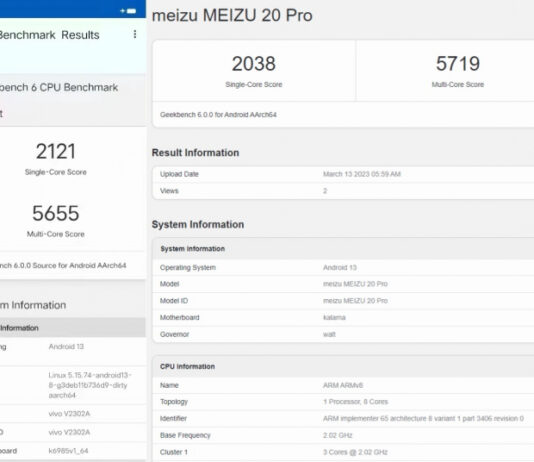Click the Base Frequency value '2.02 GHz'
Viewport: 534px width, 462px height.
pos(337,435)
